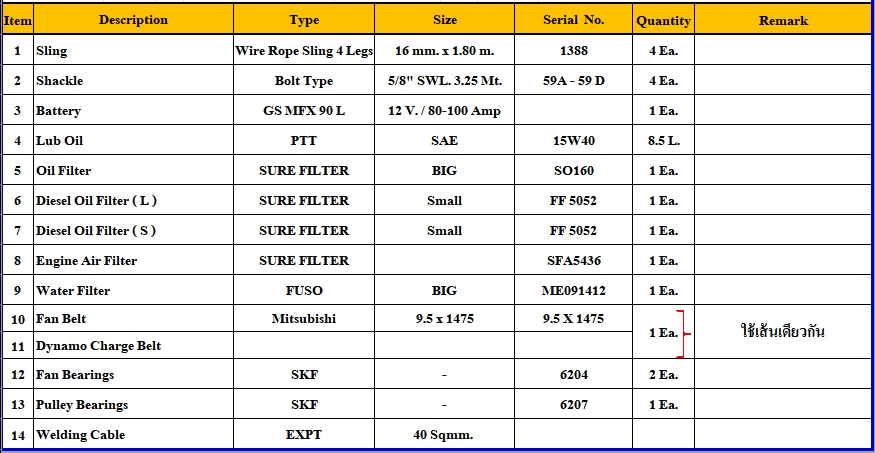Screen dimensions: 875x453
Task: Click the 40 Sqmm. size cell
Action: 444,434
